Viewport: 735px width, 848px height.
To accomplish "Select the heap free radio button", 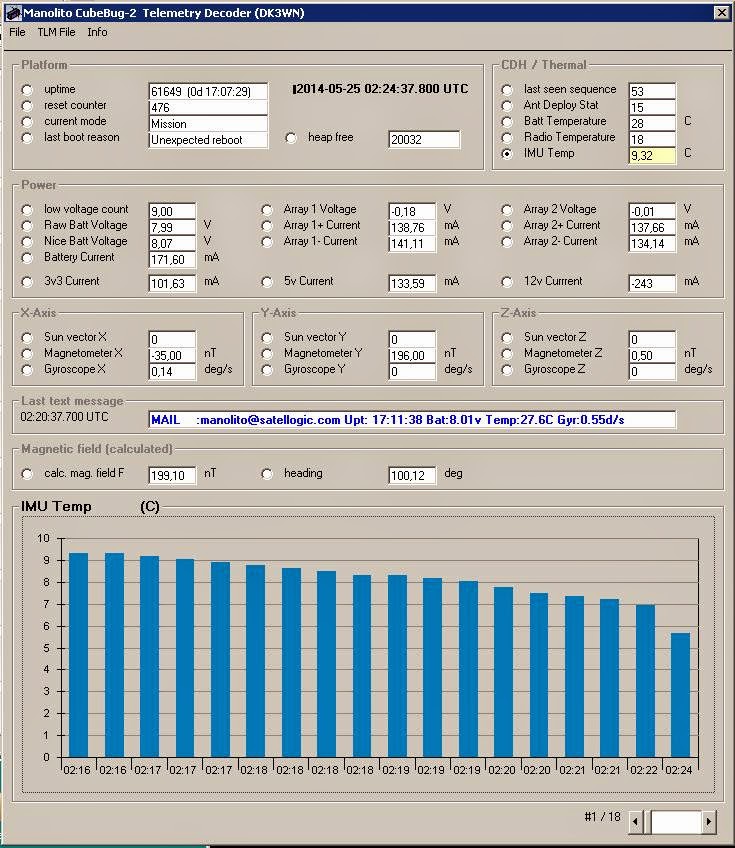I will point(291,138).
